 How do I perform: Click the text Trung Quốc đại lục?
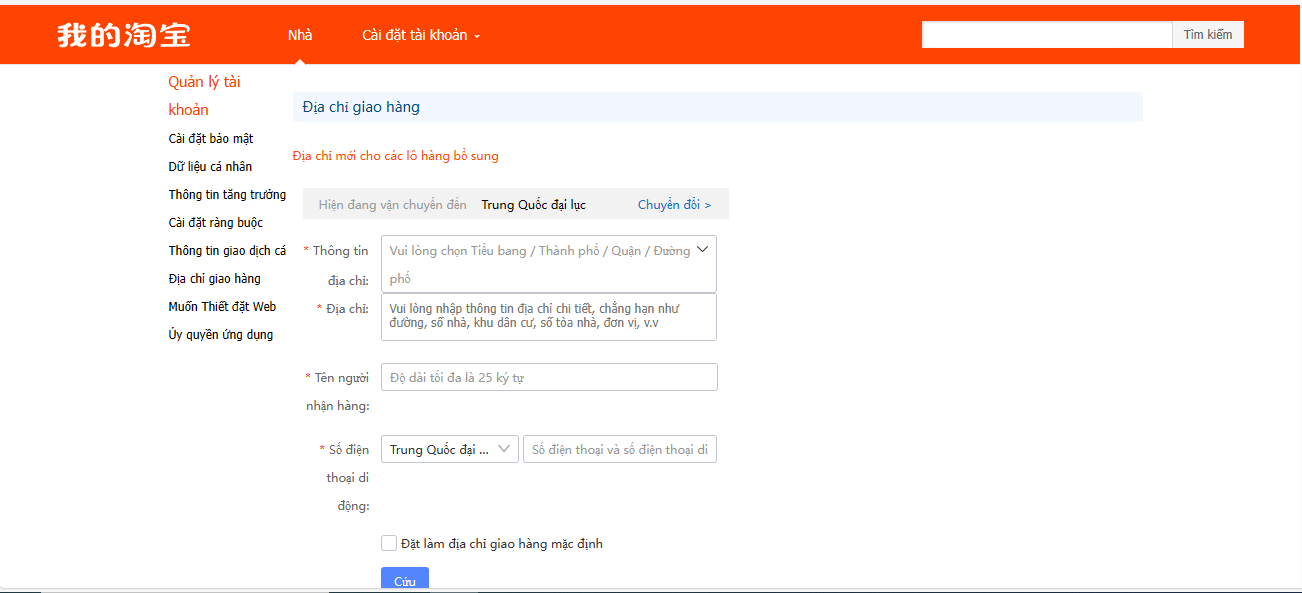[534, 204]
